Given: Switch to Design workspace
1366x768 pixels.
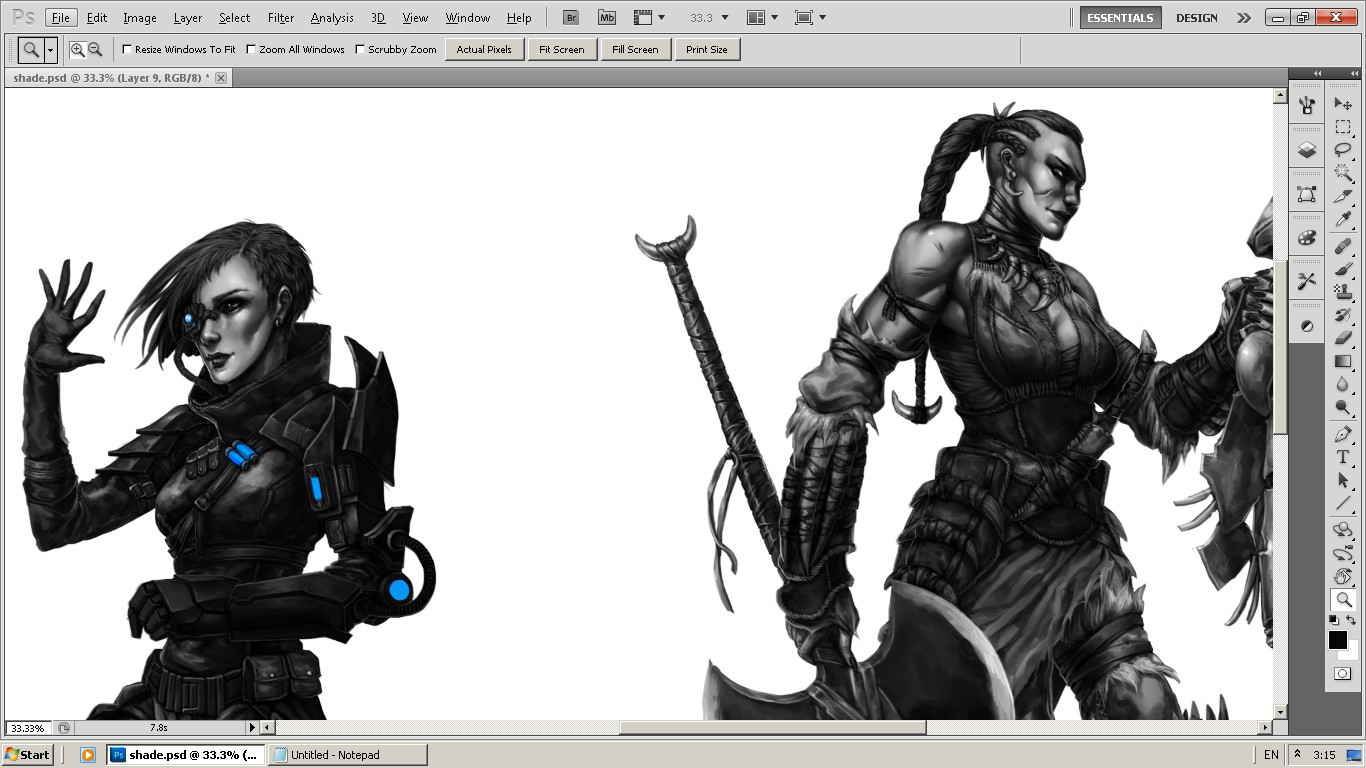Looking at the screenshot, I should [1197, 18].
